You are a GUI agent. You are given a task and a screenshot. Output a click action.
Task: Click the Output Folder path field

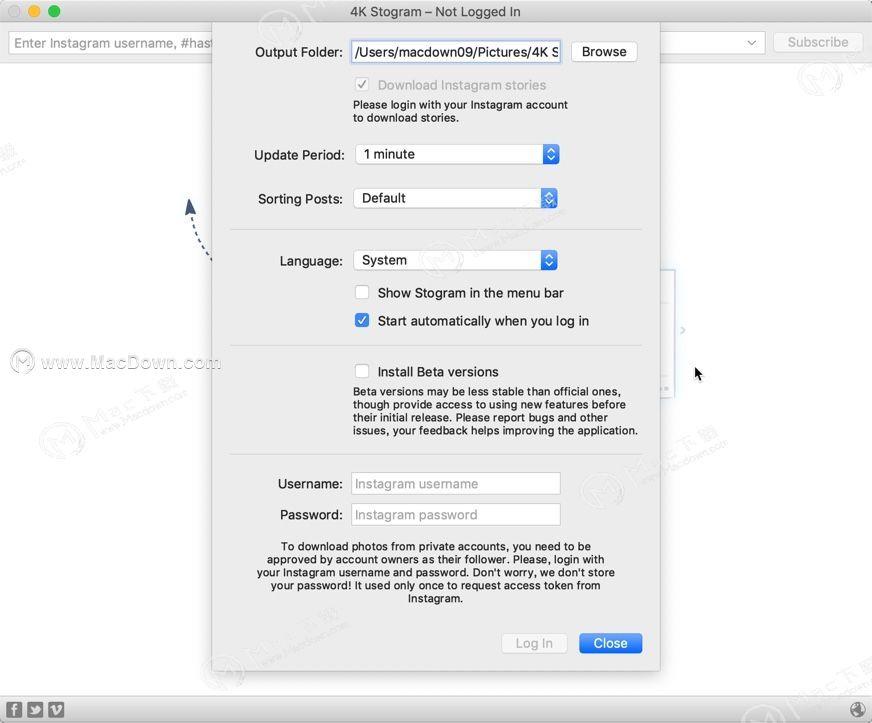[456, 52]
